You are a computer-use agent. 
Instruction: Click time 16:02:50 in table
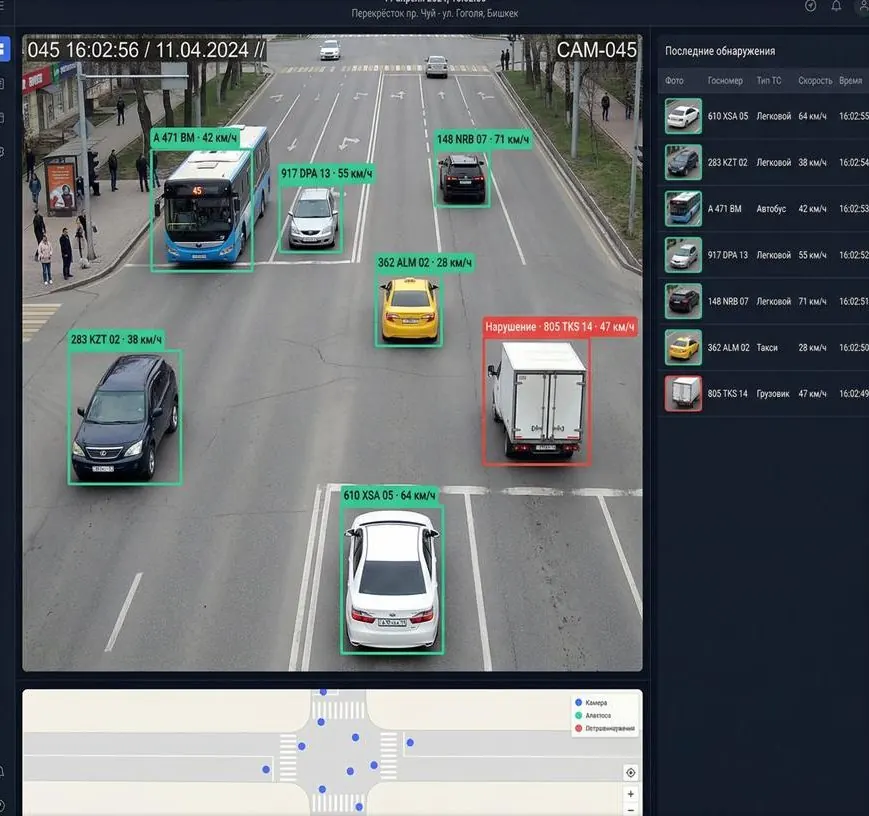pyautogui.click(x=853, y=348)
